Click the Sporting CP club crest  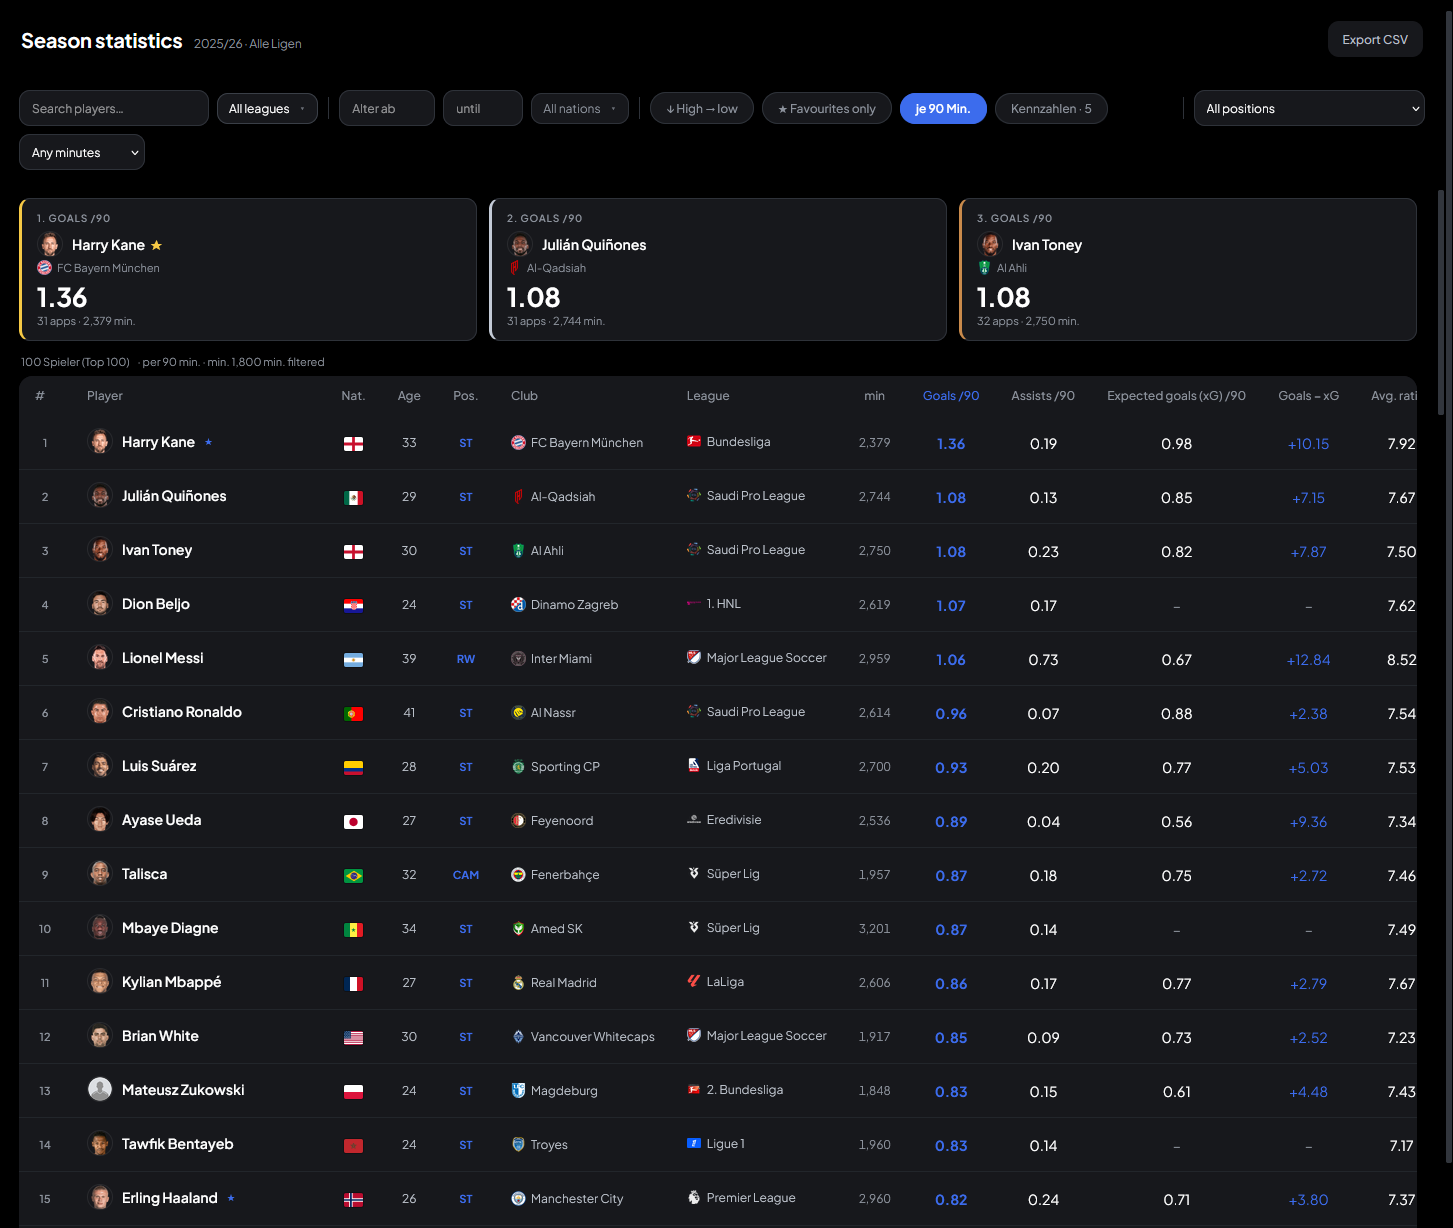(518, 766)
